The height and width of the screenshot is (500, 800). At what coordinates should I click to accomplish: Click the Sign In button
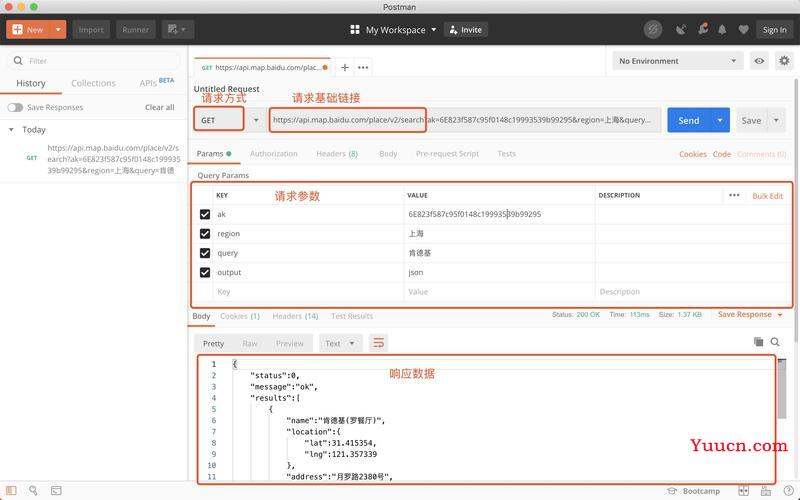tap(774, 30)
